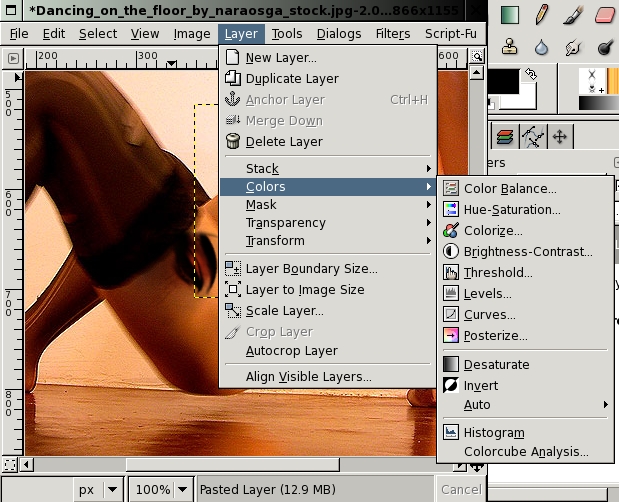Choose Delete Layer with trash icon
This screenshot has width=619, height=502.
tap(328, 141)
